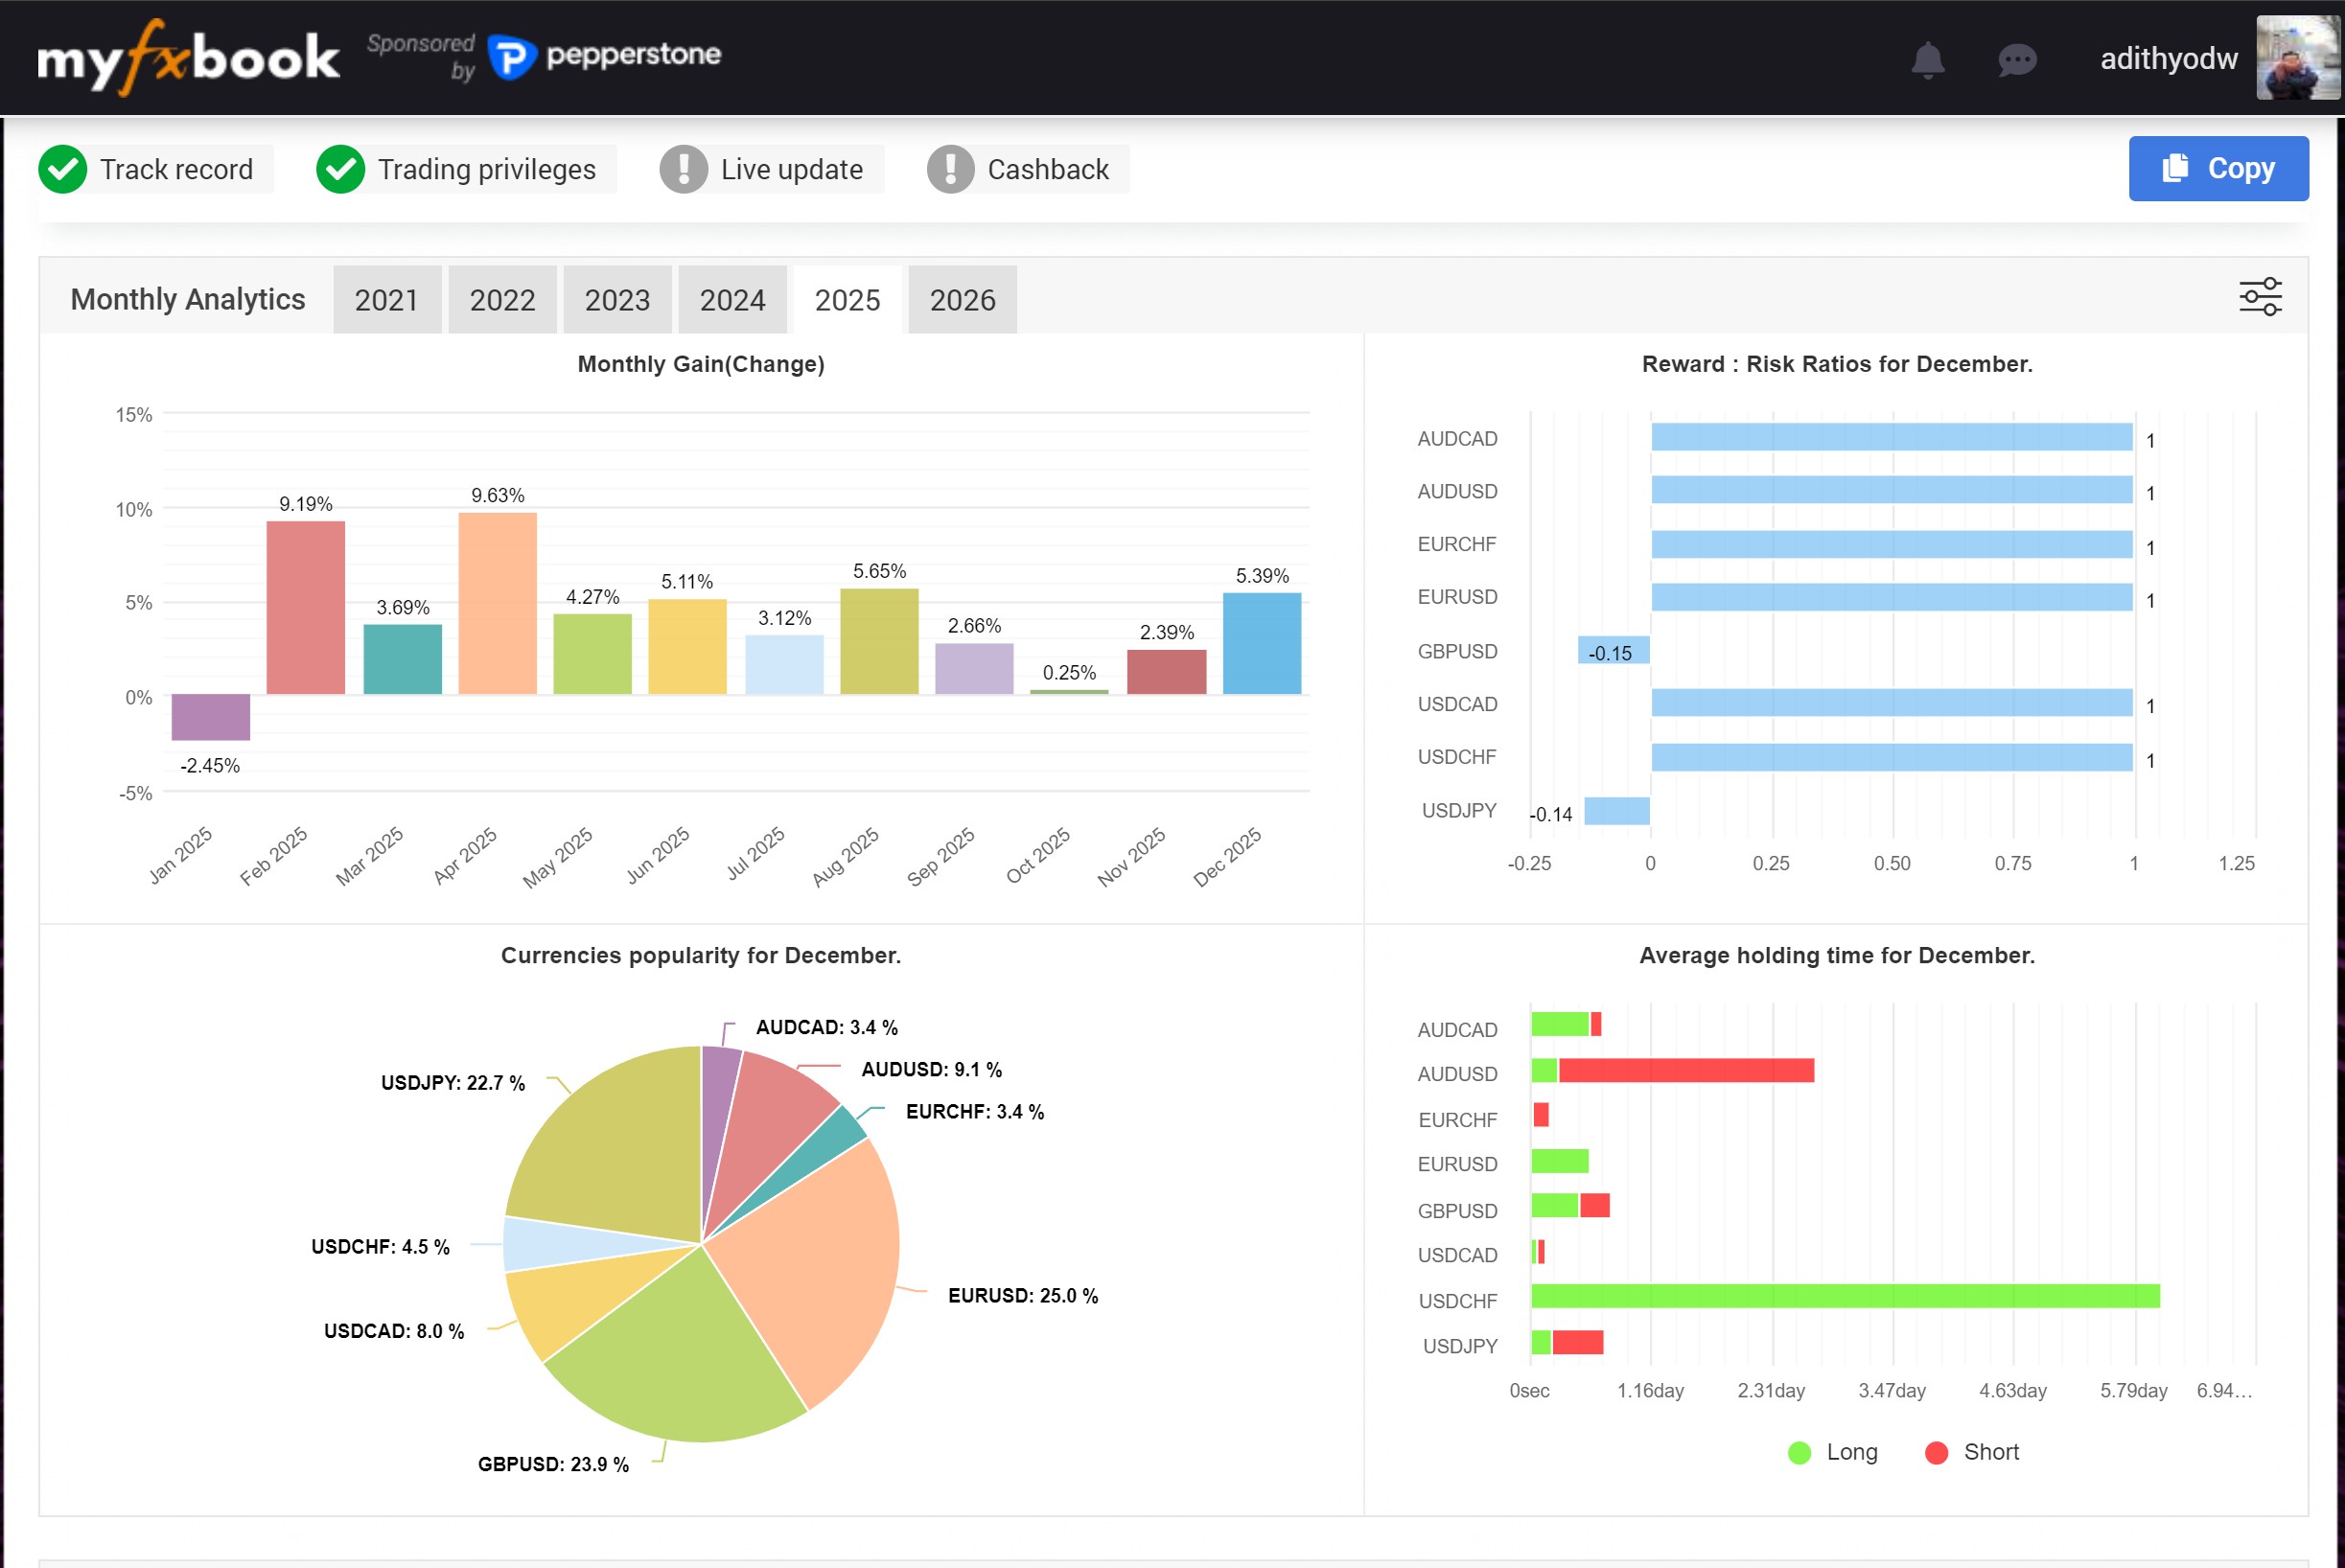Open the notifications bell icon

click(1927, 60)
